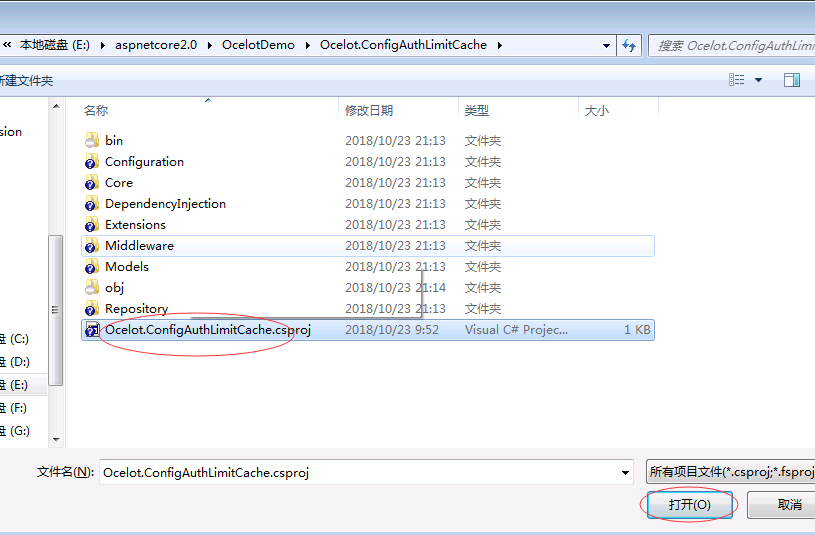Expand file name combo box dropdown

[625, 473]
